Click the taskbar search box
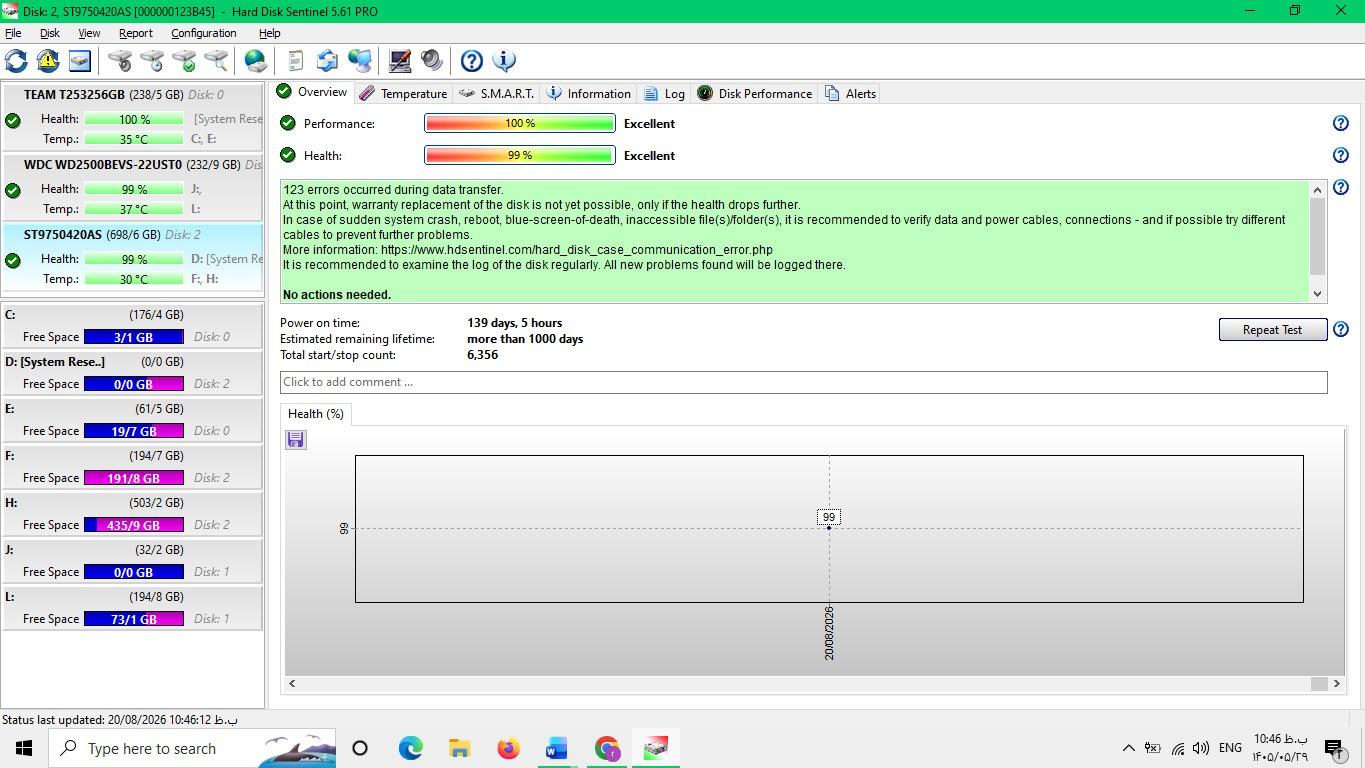 tap(192, 748)
